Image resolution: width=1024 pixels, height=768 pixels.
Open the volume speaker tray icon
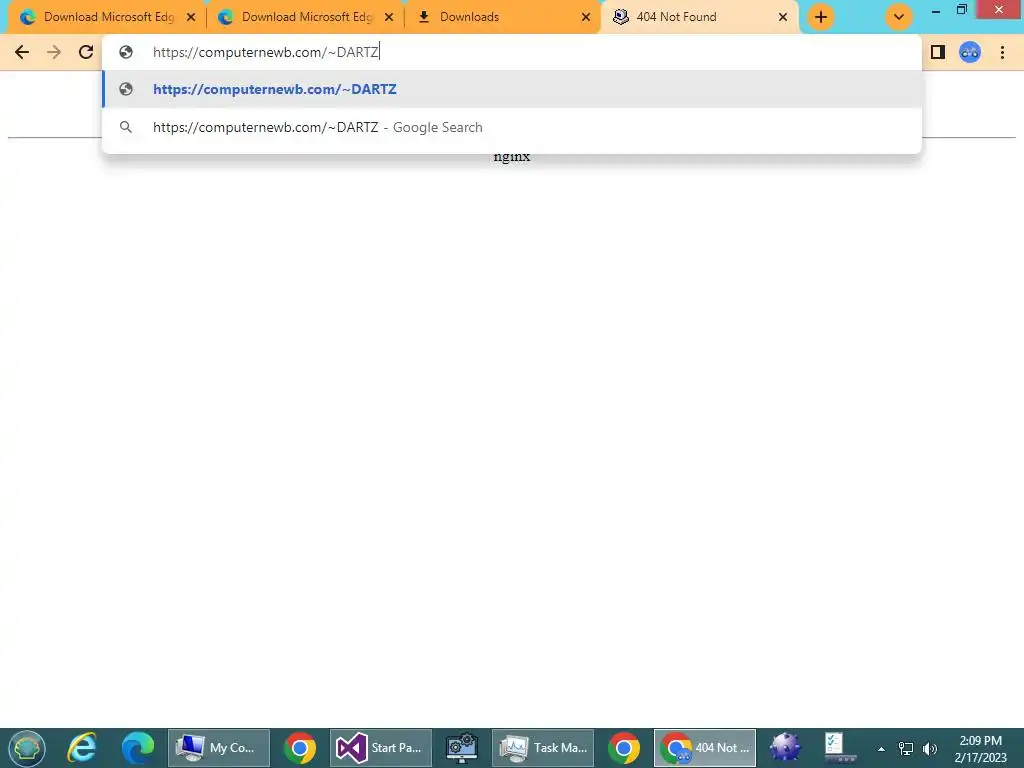tap(930, 749)
